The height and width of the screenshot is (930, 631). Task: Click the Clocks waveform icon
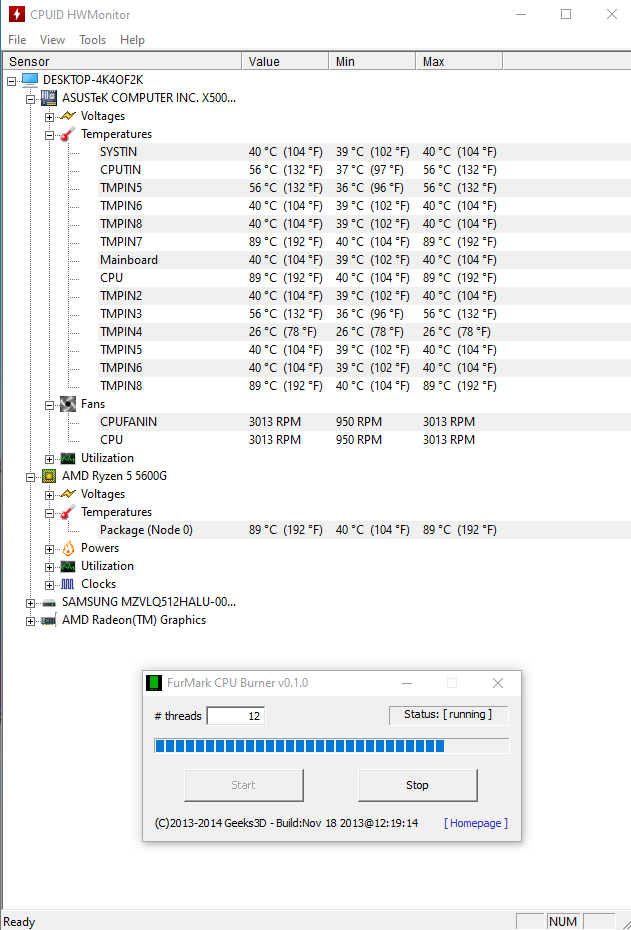coord(68,584)
